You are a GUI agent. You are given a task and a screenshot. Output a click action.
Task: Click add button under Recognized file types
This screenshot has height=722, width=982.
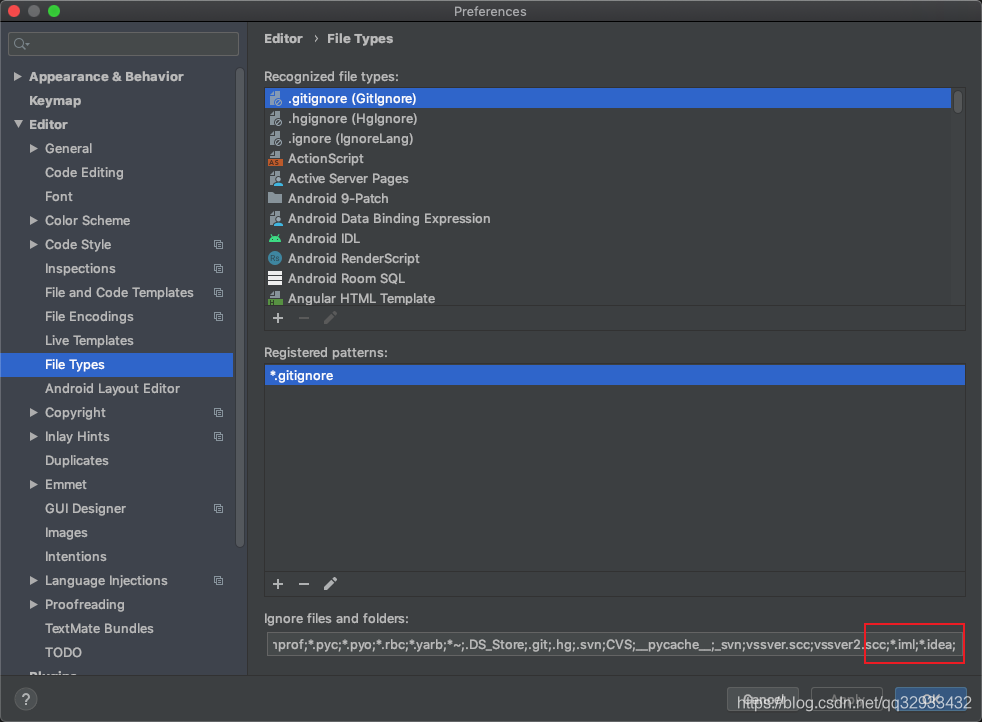click(x=278, y=318)
